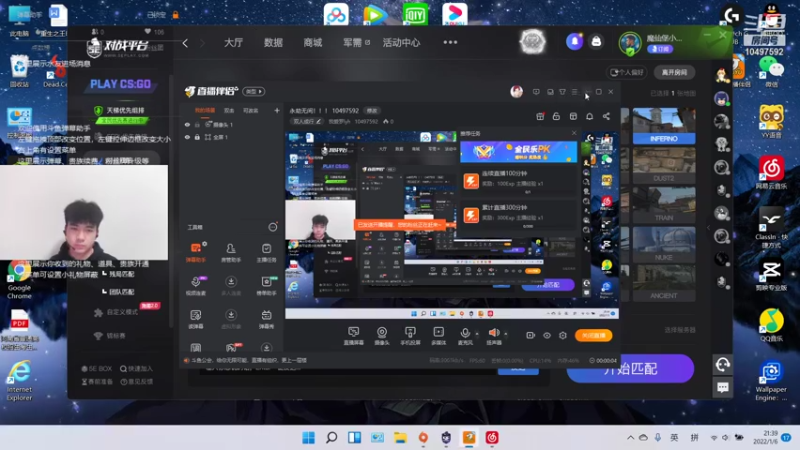Open 弹幕助手 tool in toolbox

coord(195,252)
